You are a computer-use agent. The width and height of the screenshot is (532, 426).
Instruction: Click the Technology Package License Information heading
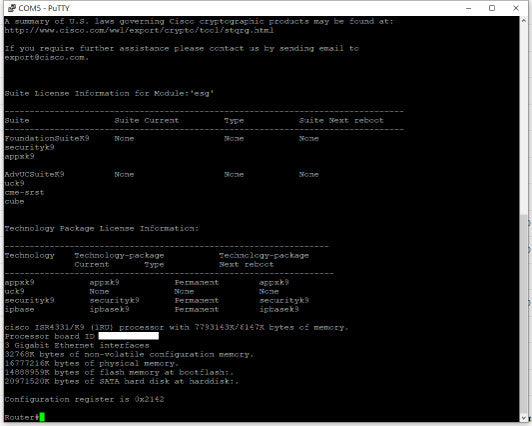(102, 228)
